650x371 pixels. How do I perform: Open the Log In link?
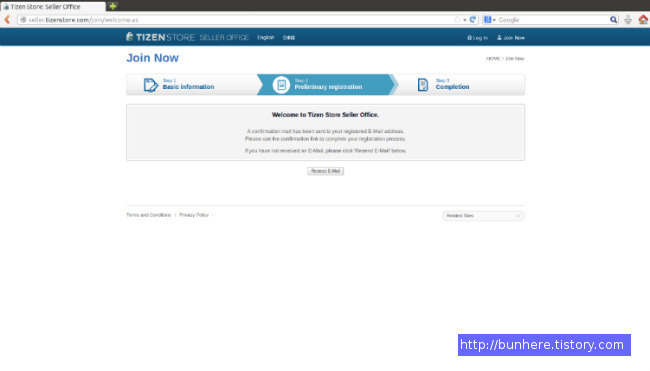(x=478, y=38)
